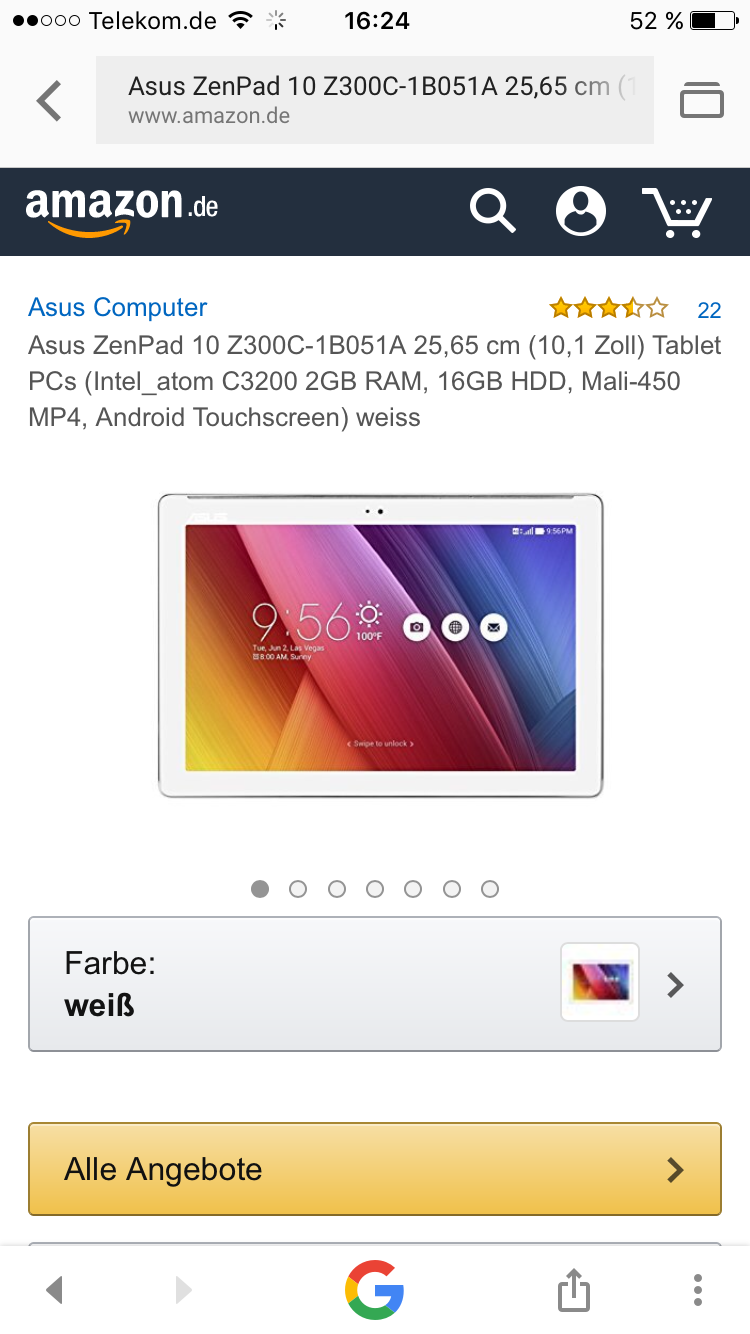Tap the address bar showing www.amazon.de
The height and width of the screenshot is (1334, 750).
click(375, 100)
